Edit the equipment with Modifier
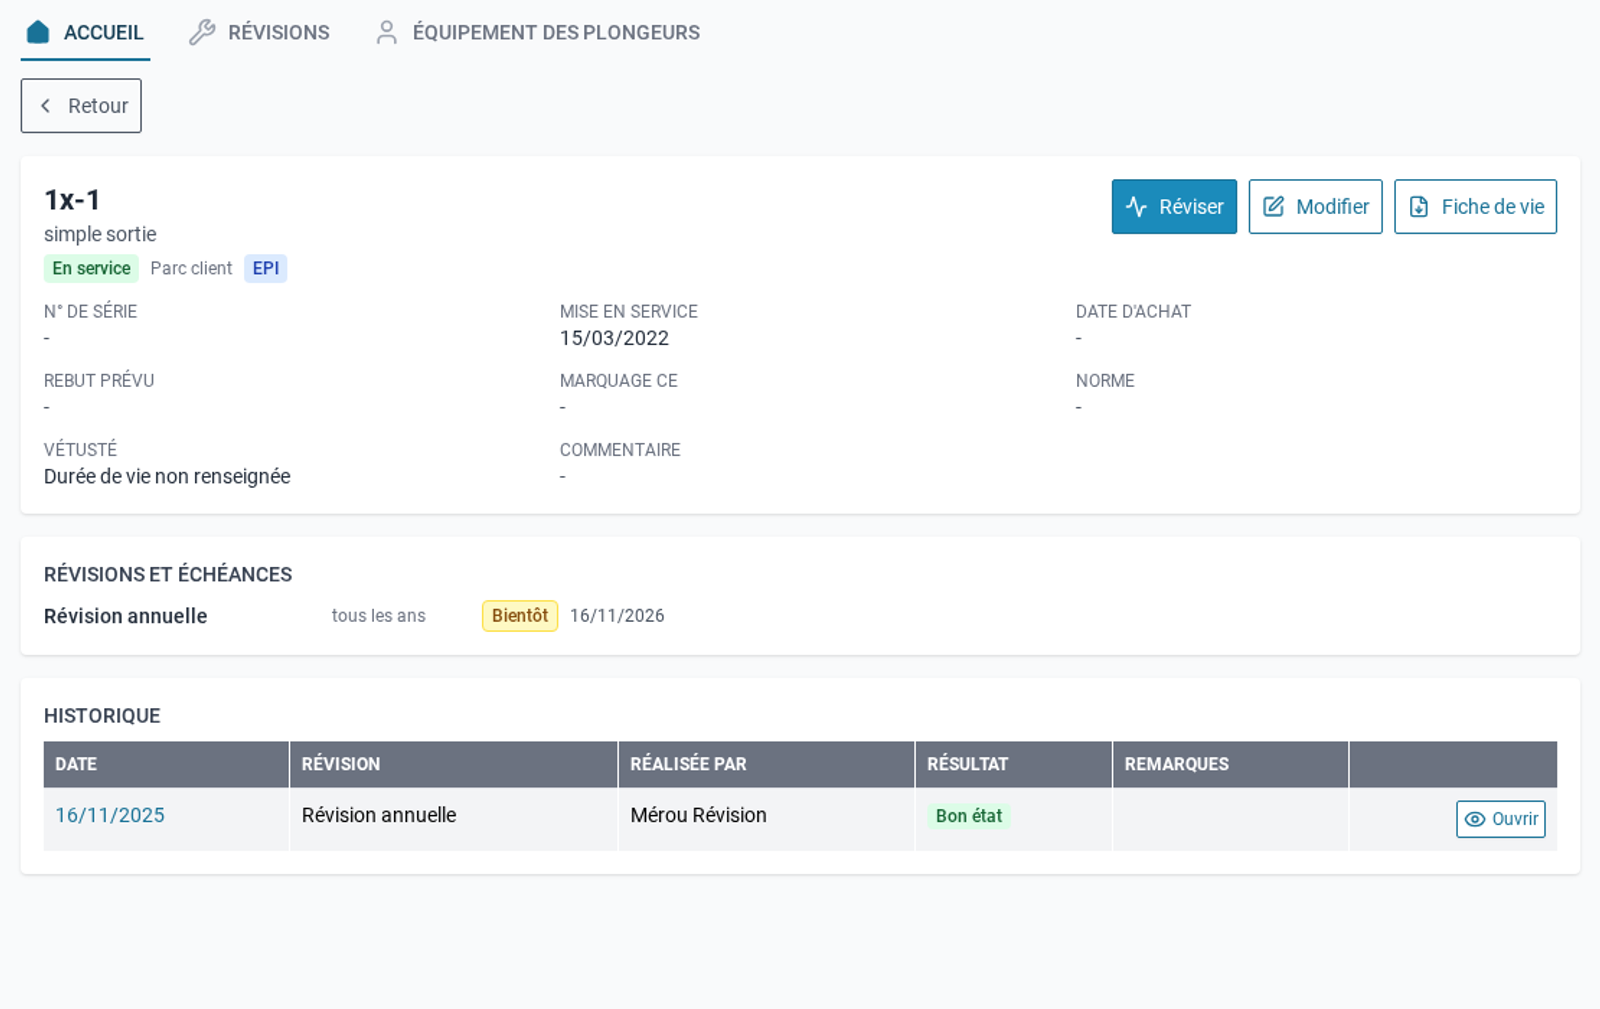This screenshot has height=1009, width=1600. click(1315, 207)
